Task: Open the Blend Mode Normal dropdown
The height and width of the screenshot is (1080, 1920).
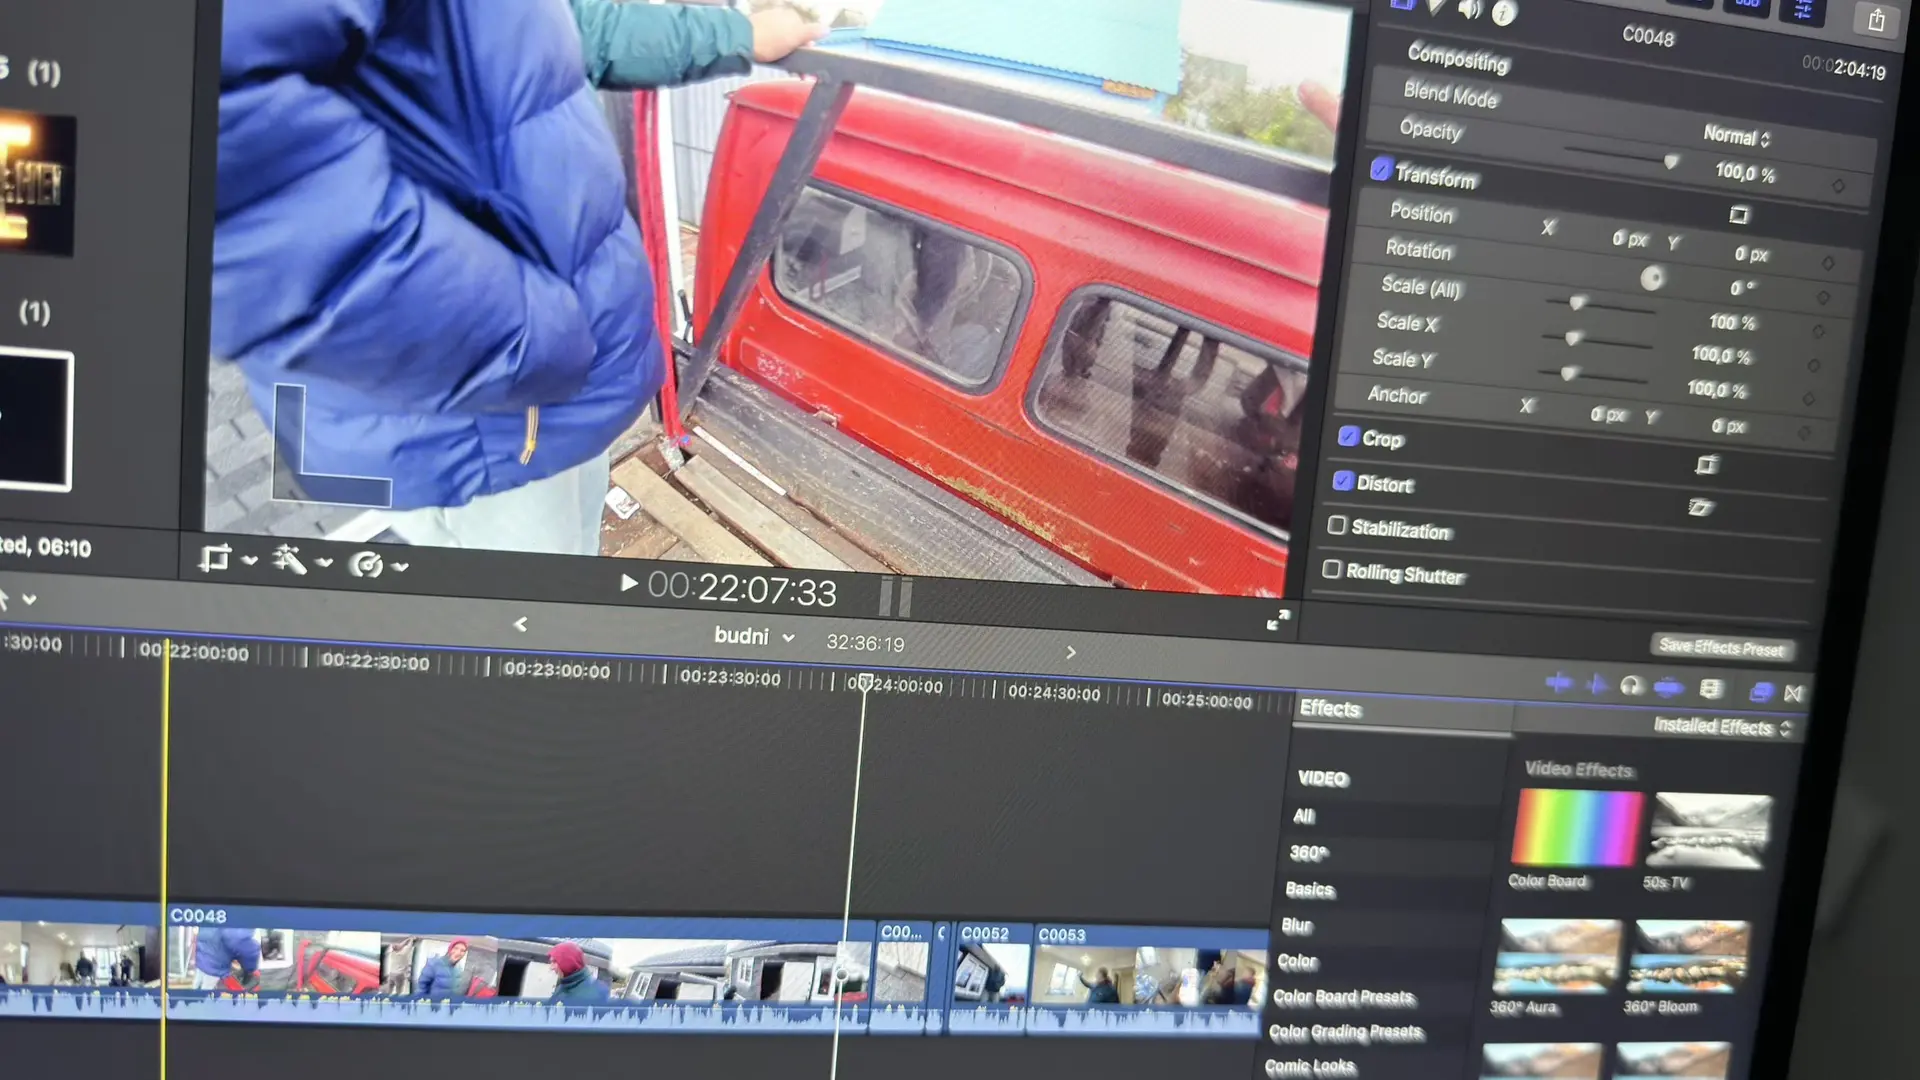Action: [x=1737, y=136]
